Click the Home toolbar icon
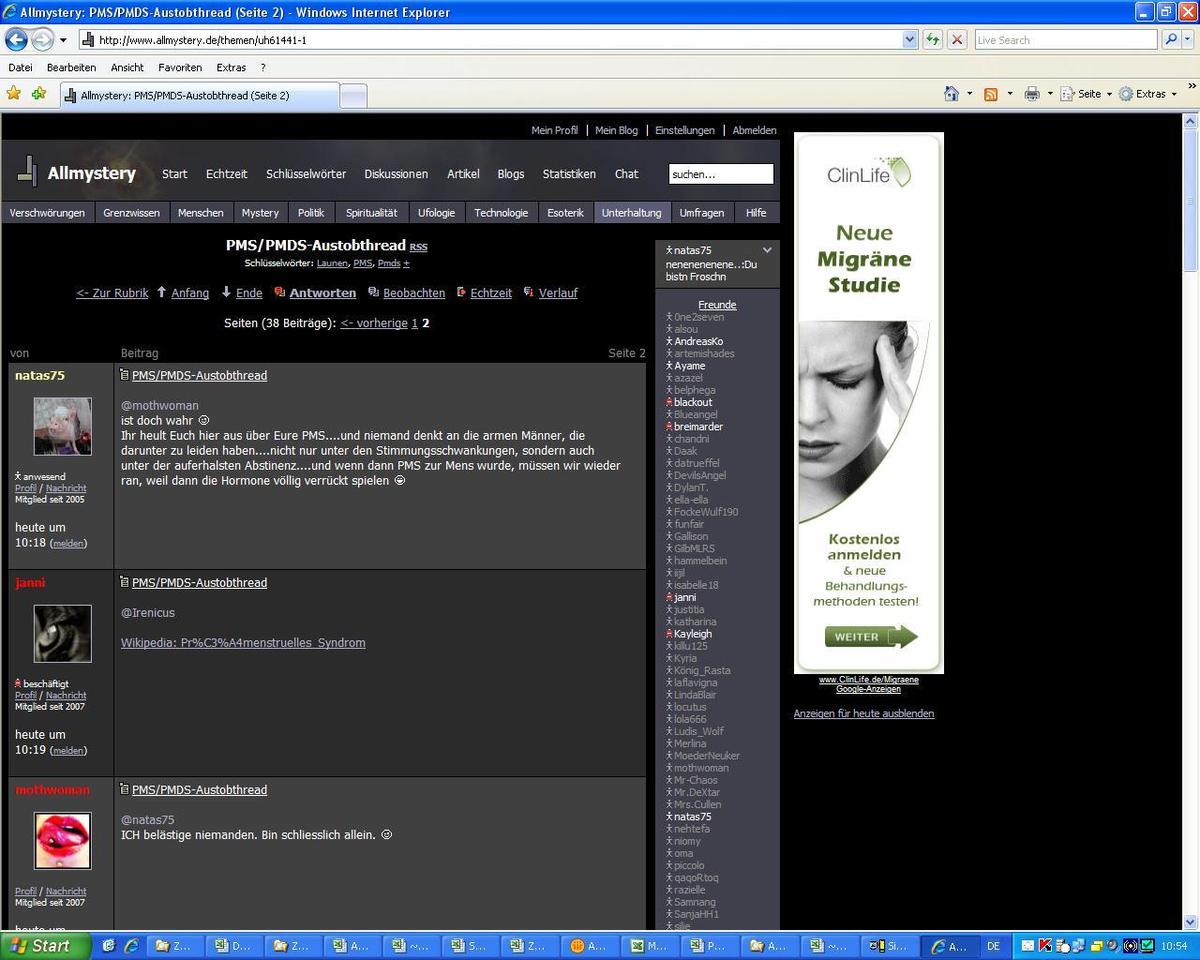The height and width of the screenshot is (960, 1200). (951, 94)
